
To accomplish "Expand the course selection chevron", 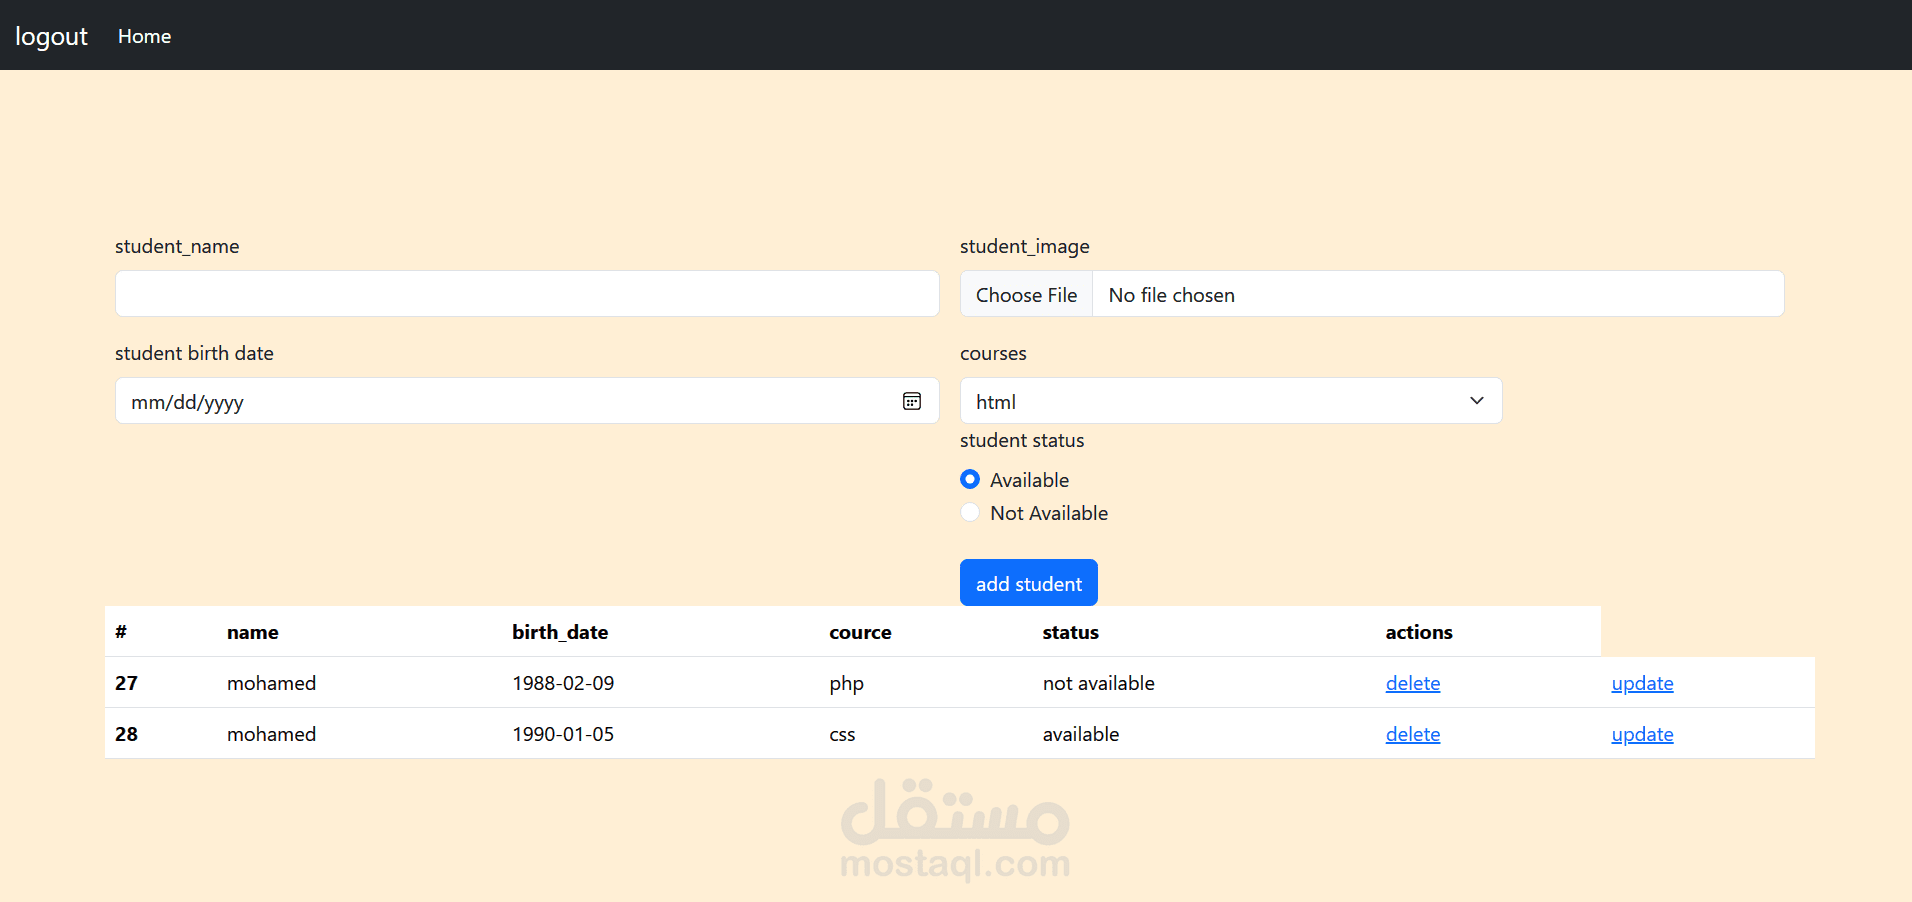I will tap(1476, 401).
